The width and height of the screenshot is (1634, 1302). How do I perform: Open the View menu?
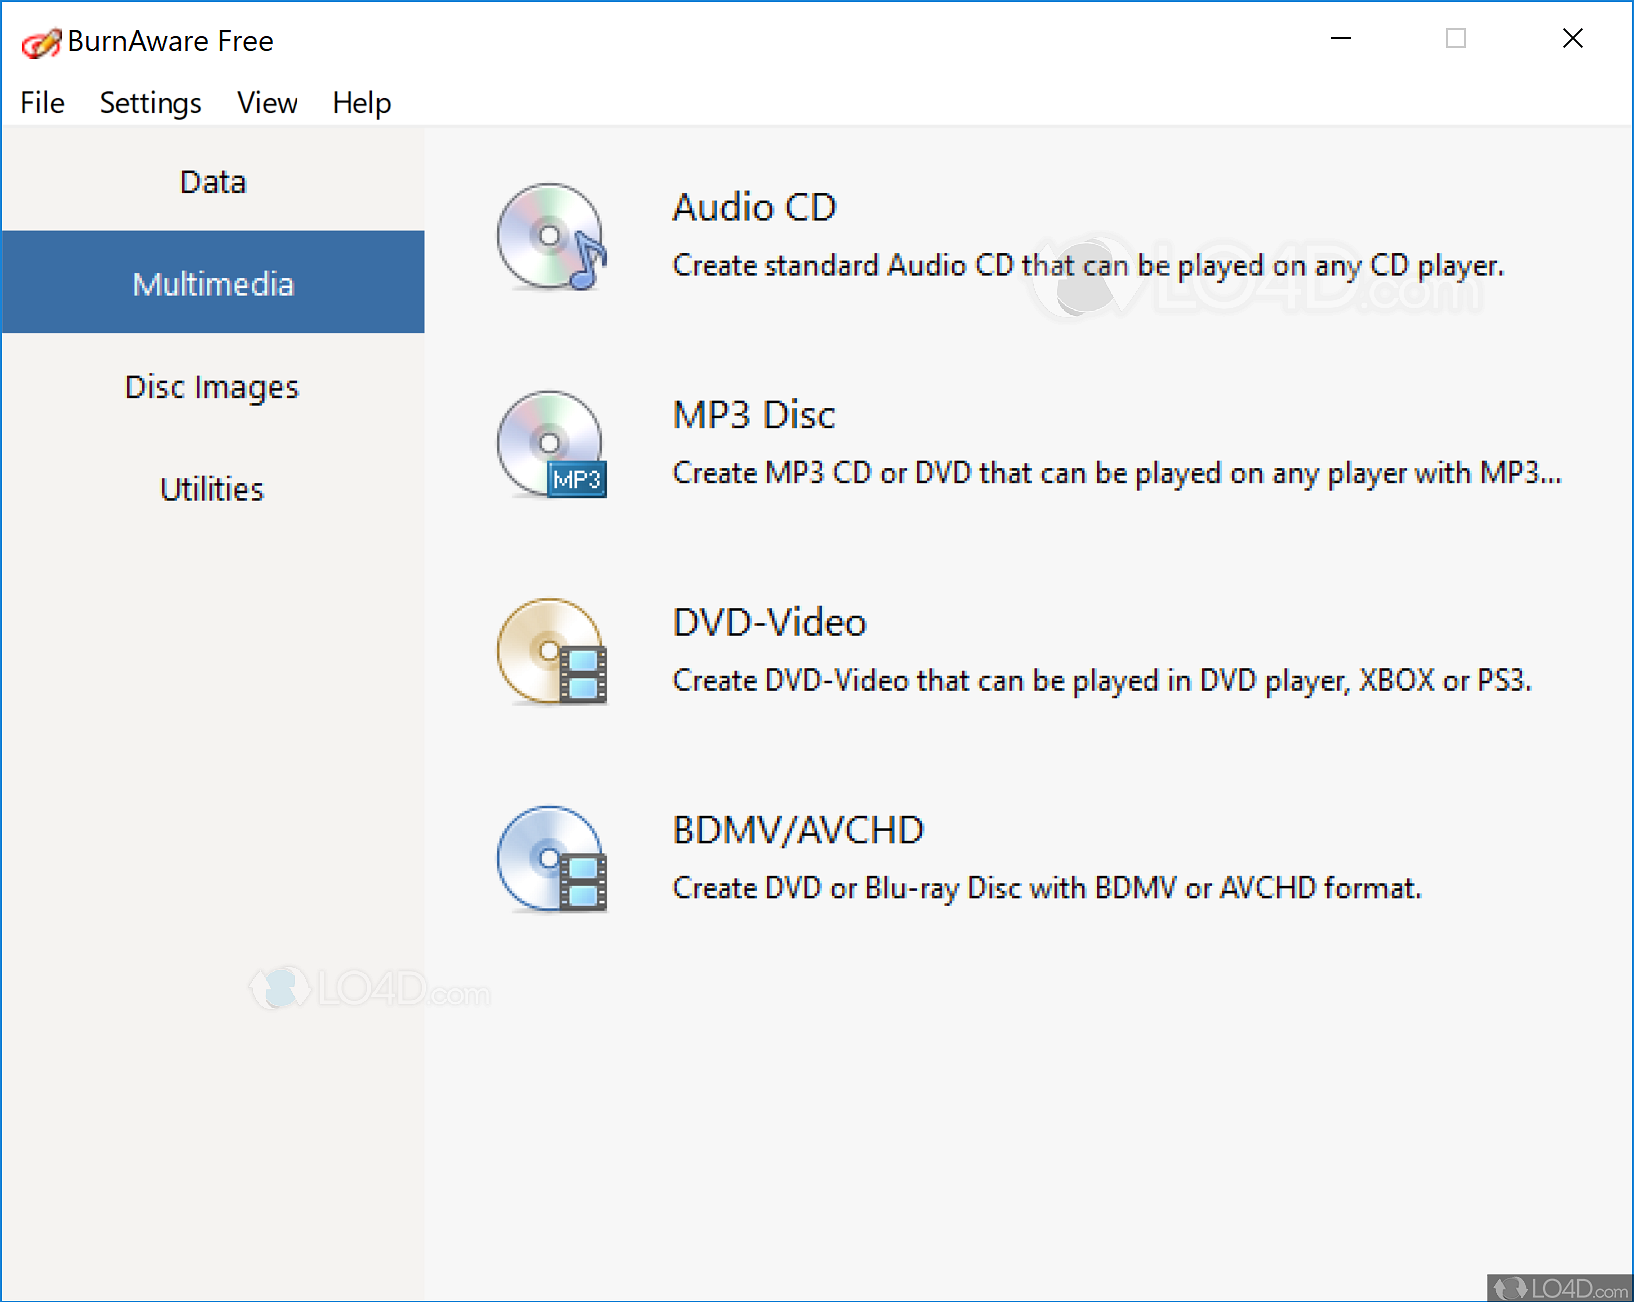(x=266, y=103)
